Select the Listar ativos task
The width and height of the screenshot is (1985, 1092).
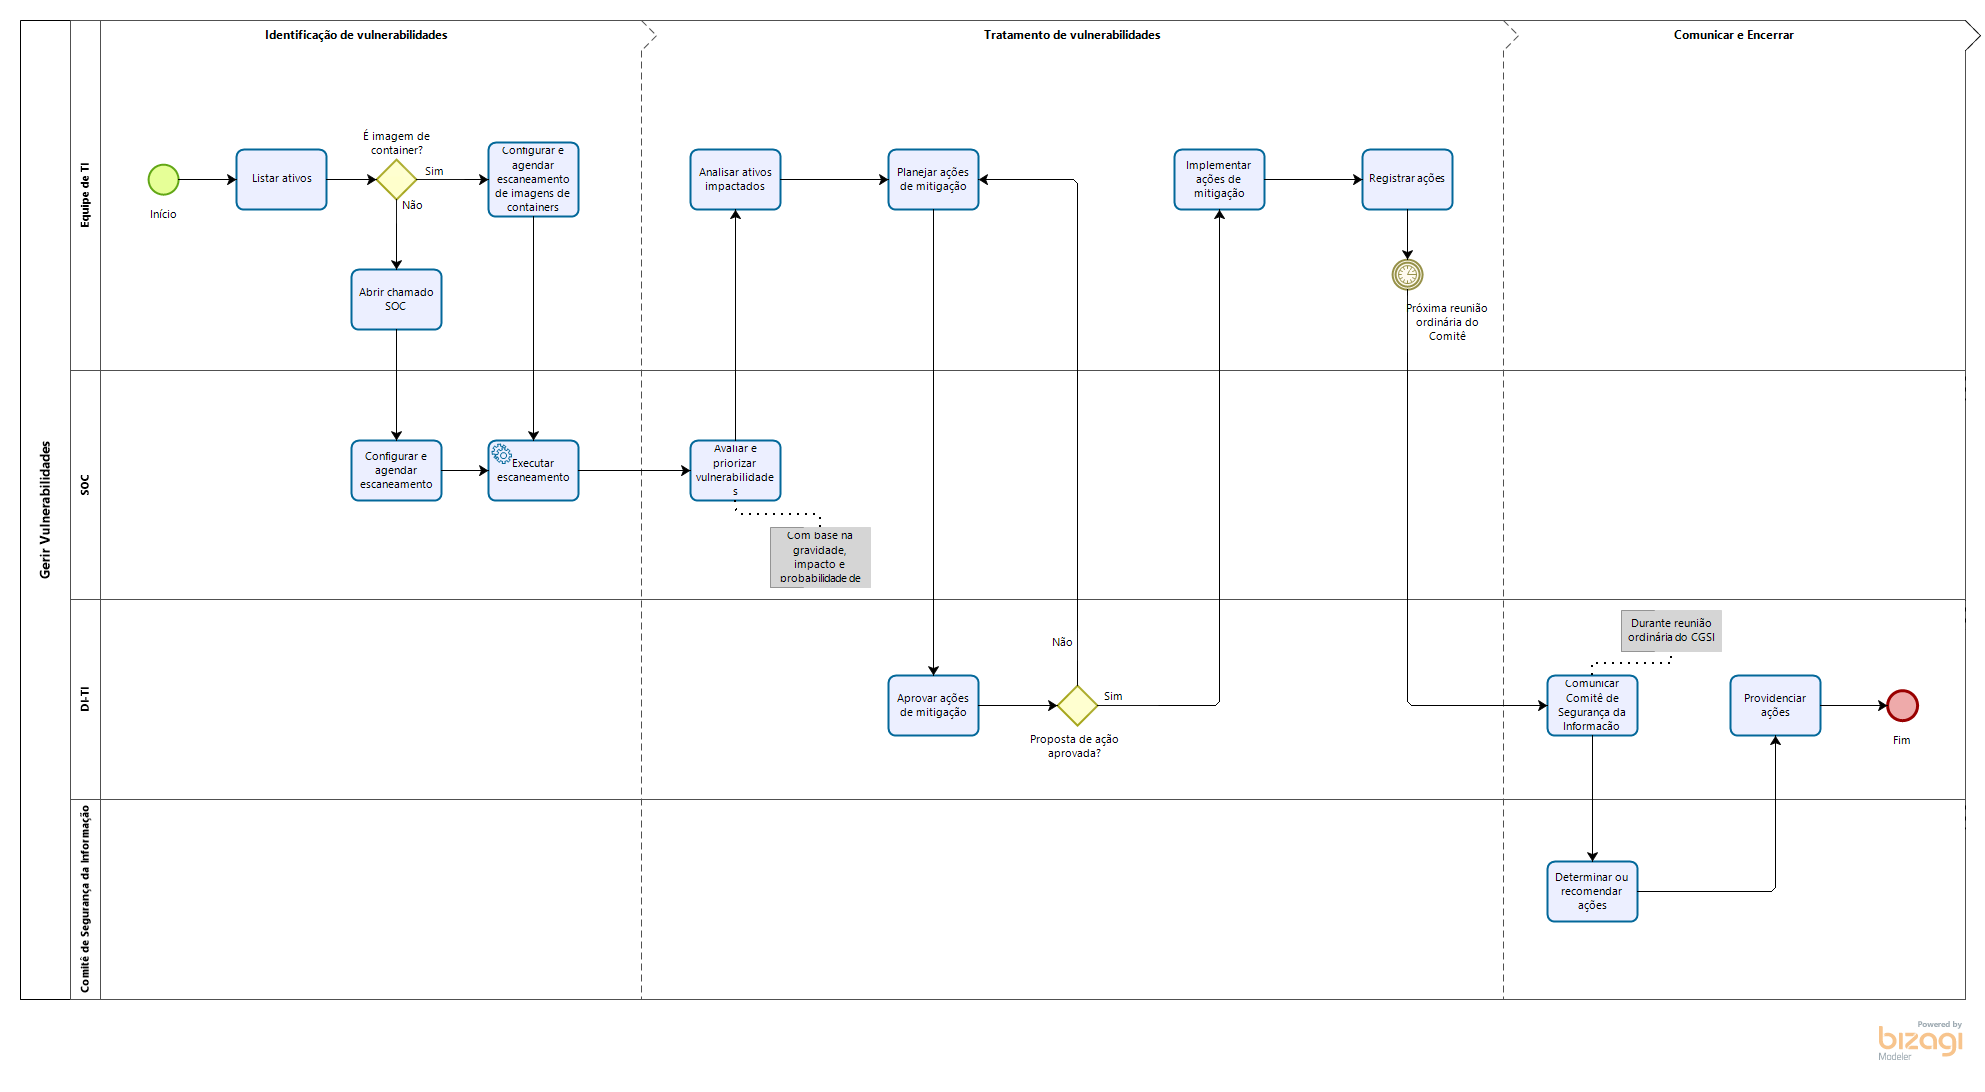[281, 180]
